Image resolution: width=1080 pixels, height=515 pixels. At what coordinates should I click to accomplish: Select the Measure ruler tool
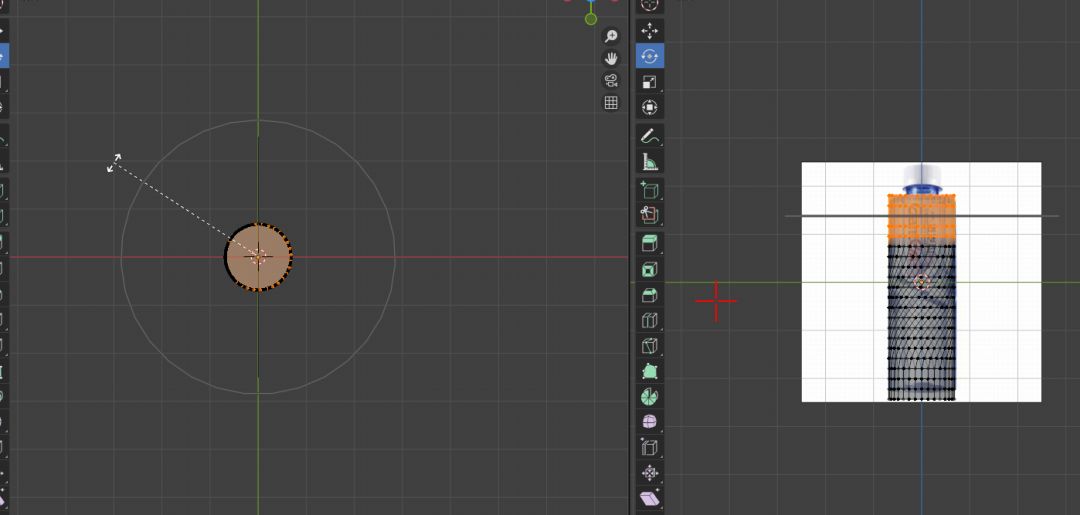[x=650, y=162]
